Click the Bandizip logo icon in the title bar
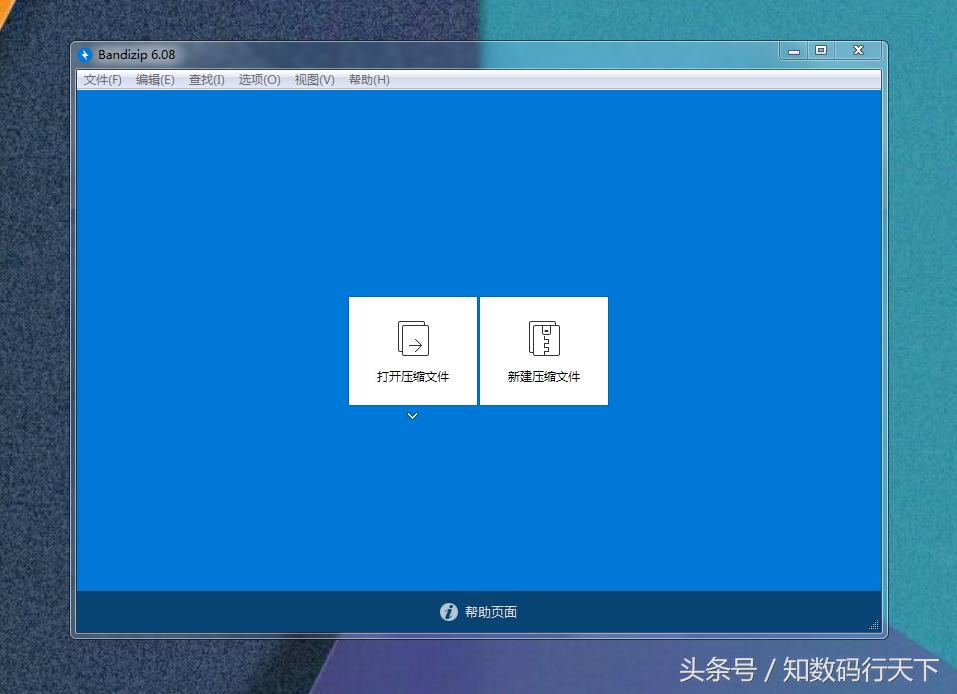 pyautogui.click(x=87, y=55)
